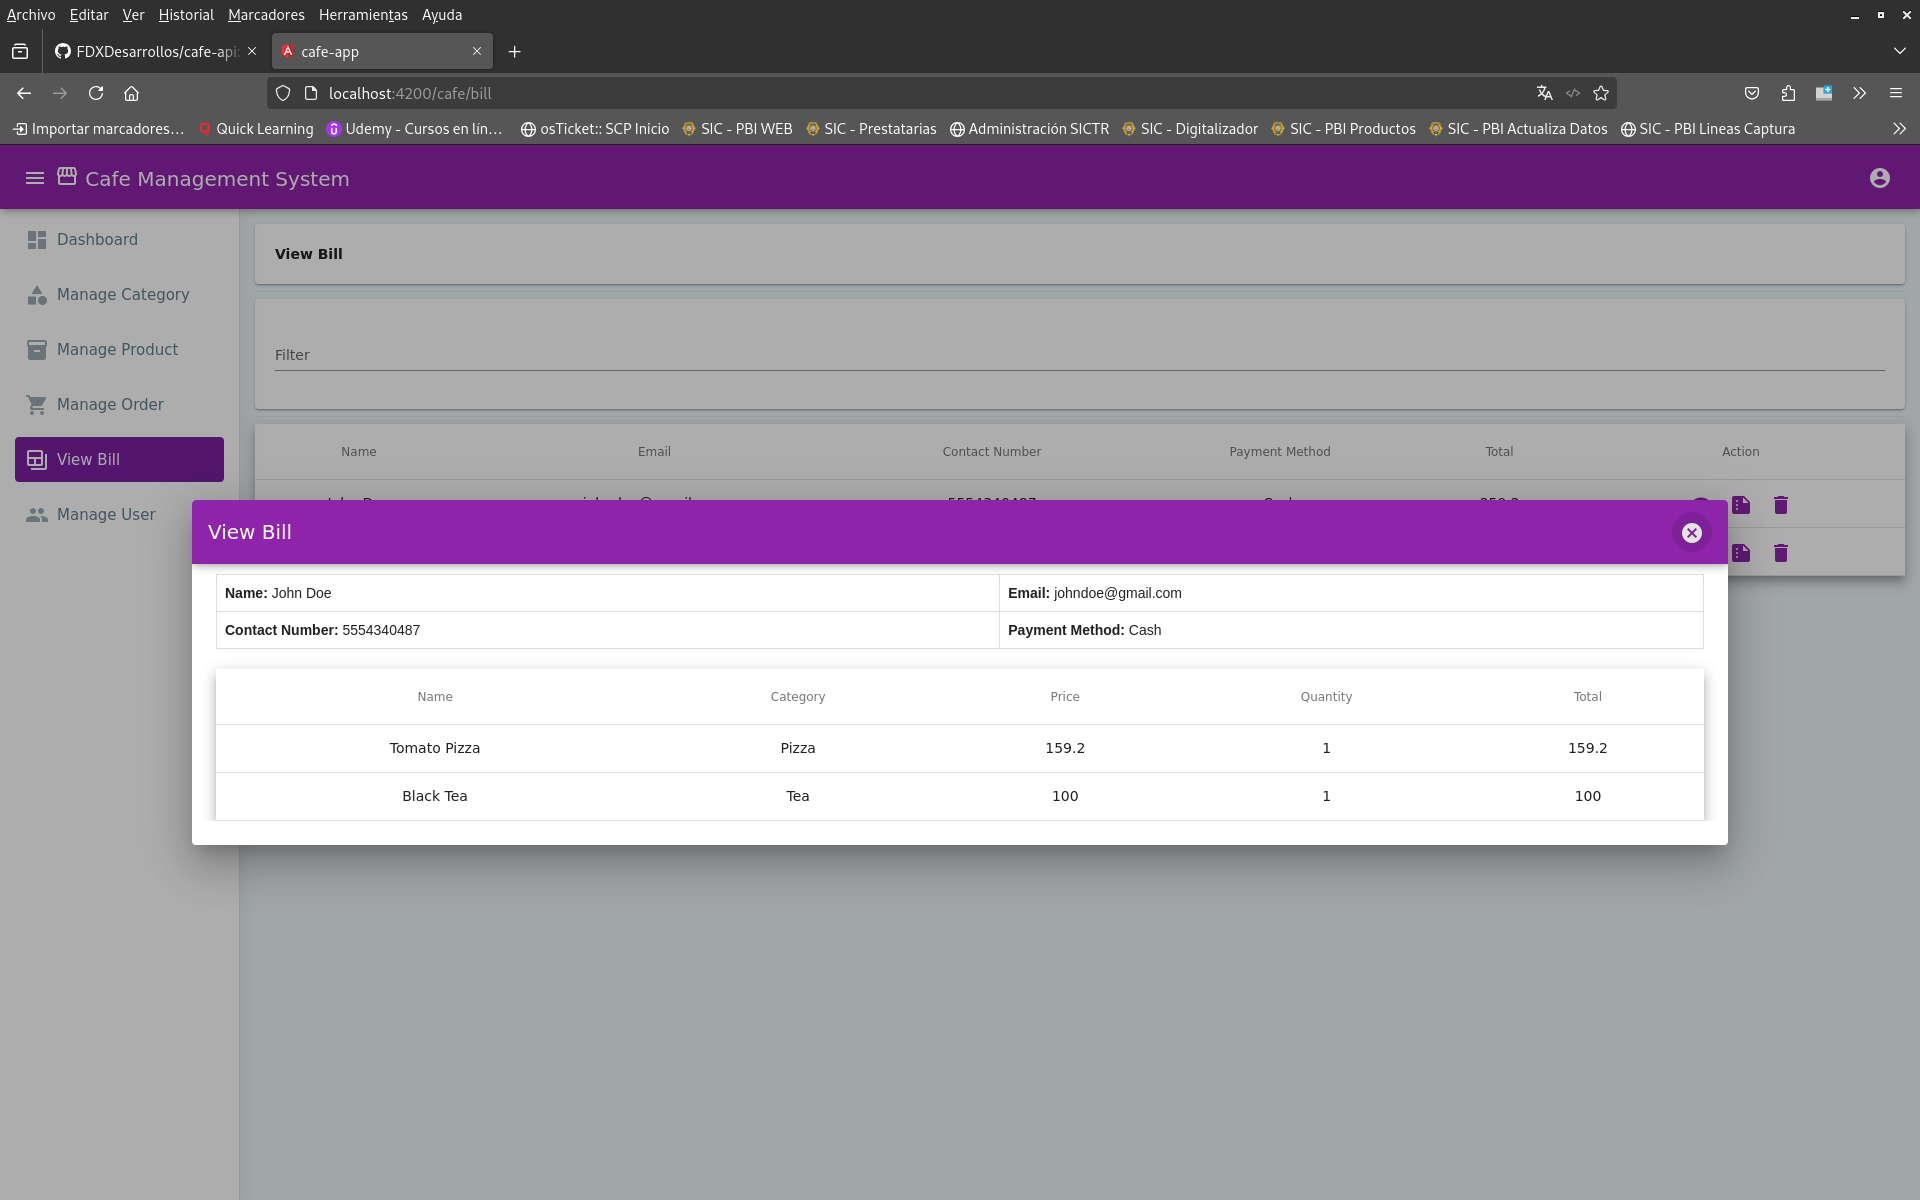Bookmark this page with star icon
This screenshot has height=1200, width=1920.
tap(1601, 93)
